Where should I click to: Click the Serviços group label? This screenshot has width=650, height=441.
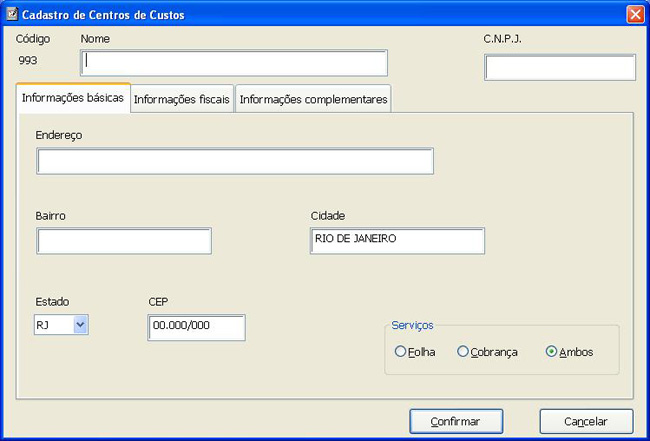pyautogui.click(x=413, y=325)
